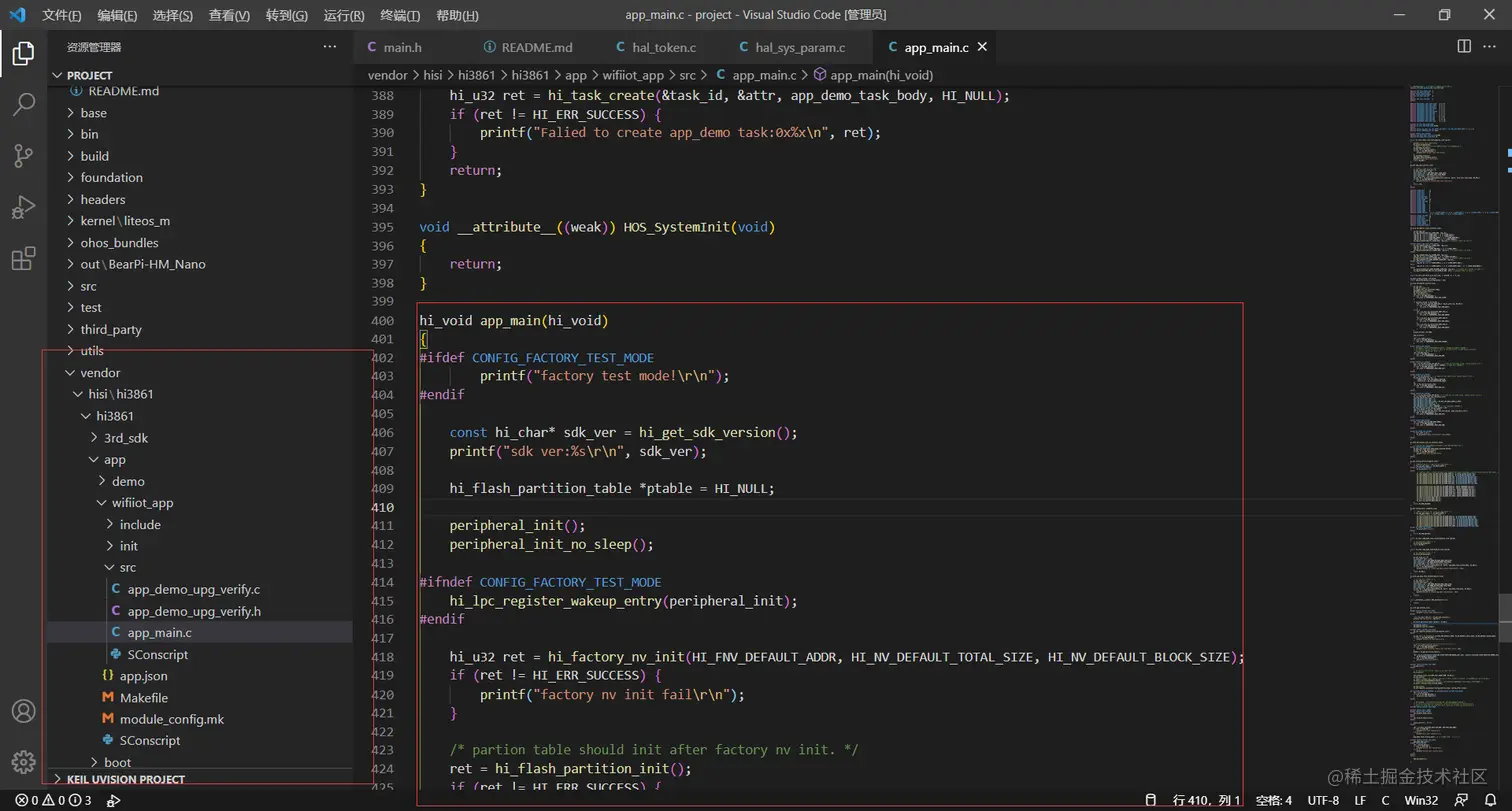Click 行 410, 列 1 cursor position

(x=1206, y=800)
